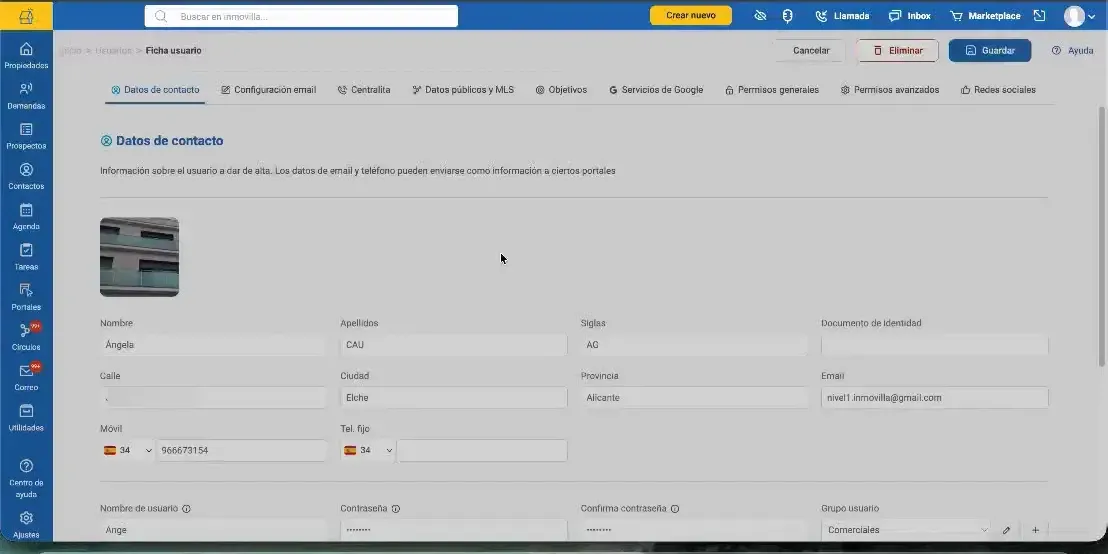
Task: Open Tareas in the sidebar
Action: click(26, 257)
